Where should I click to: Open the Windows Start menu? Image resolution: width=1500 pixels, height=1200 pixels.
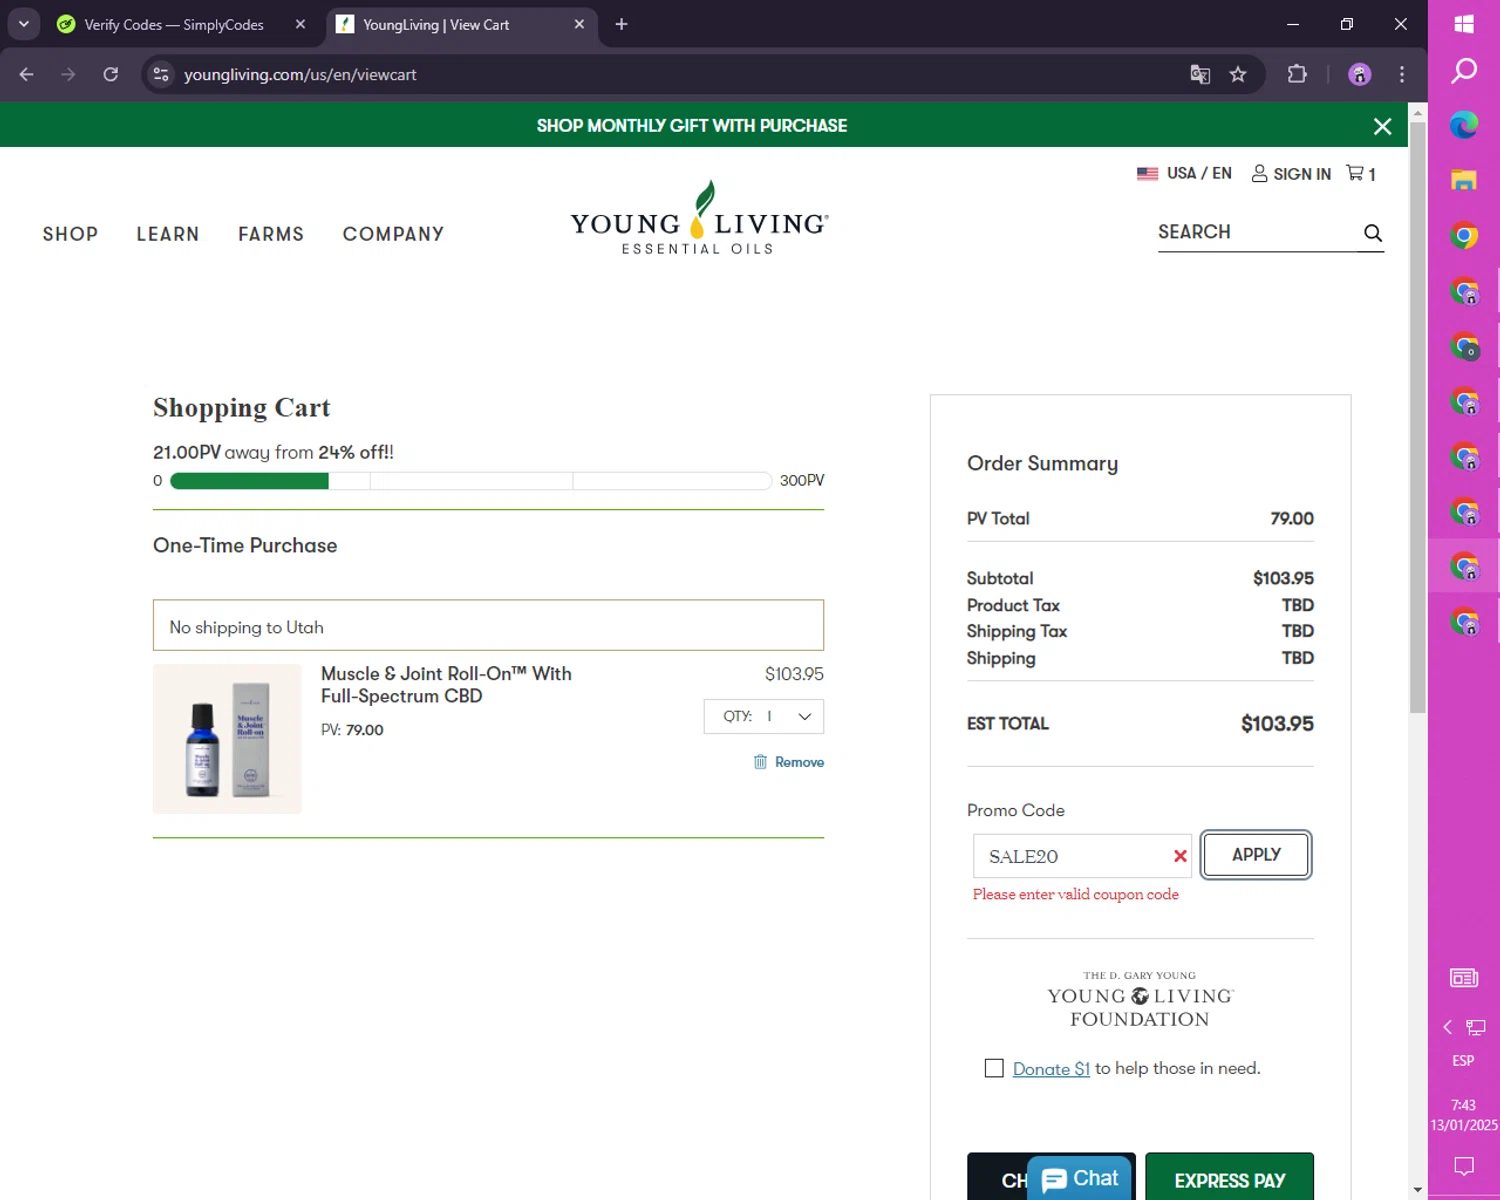click(1464, 24)
